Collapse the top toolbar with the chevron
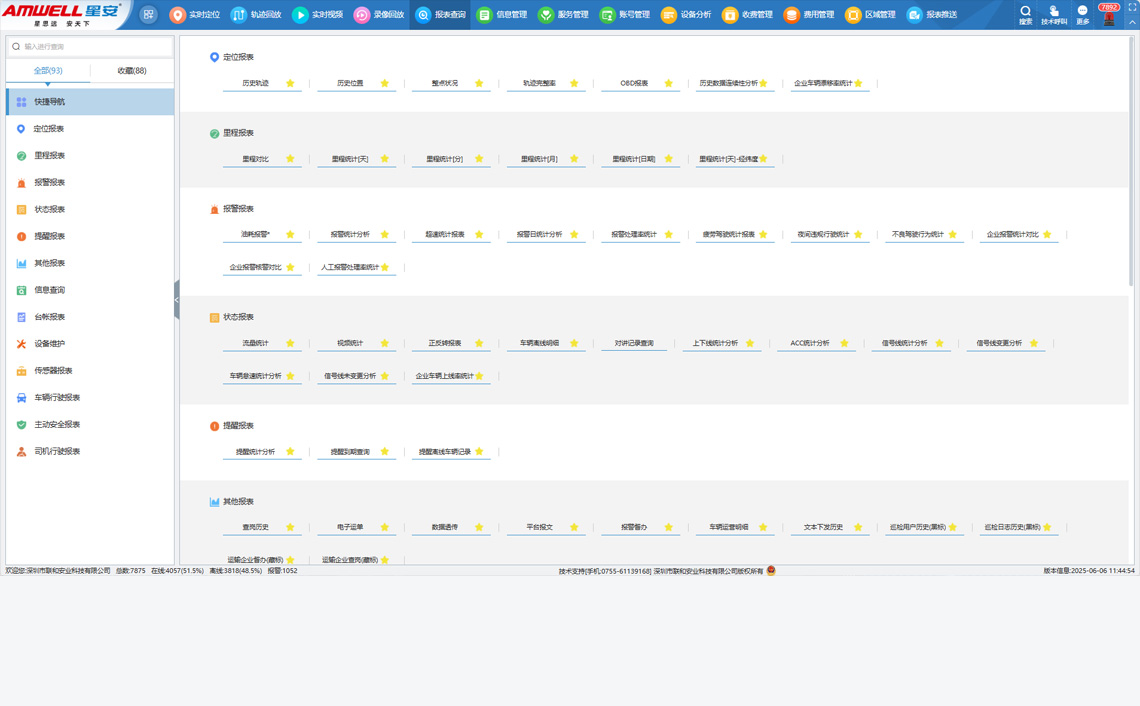 1132,22
